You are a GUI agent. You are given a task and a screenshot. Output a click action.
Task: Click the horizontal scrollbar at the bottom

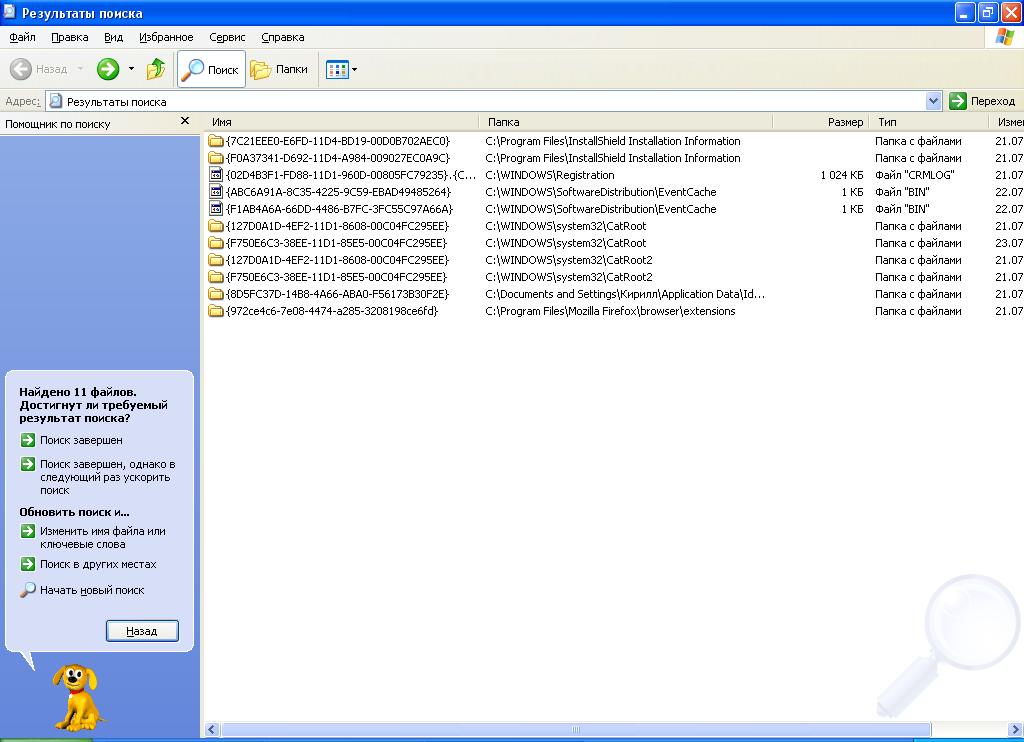tap(575, 730)
